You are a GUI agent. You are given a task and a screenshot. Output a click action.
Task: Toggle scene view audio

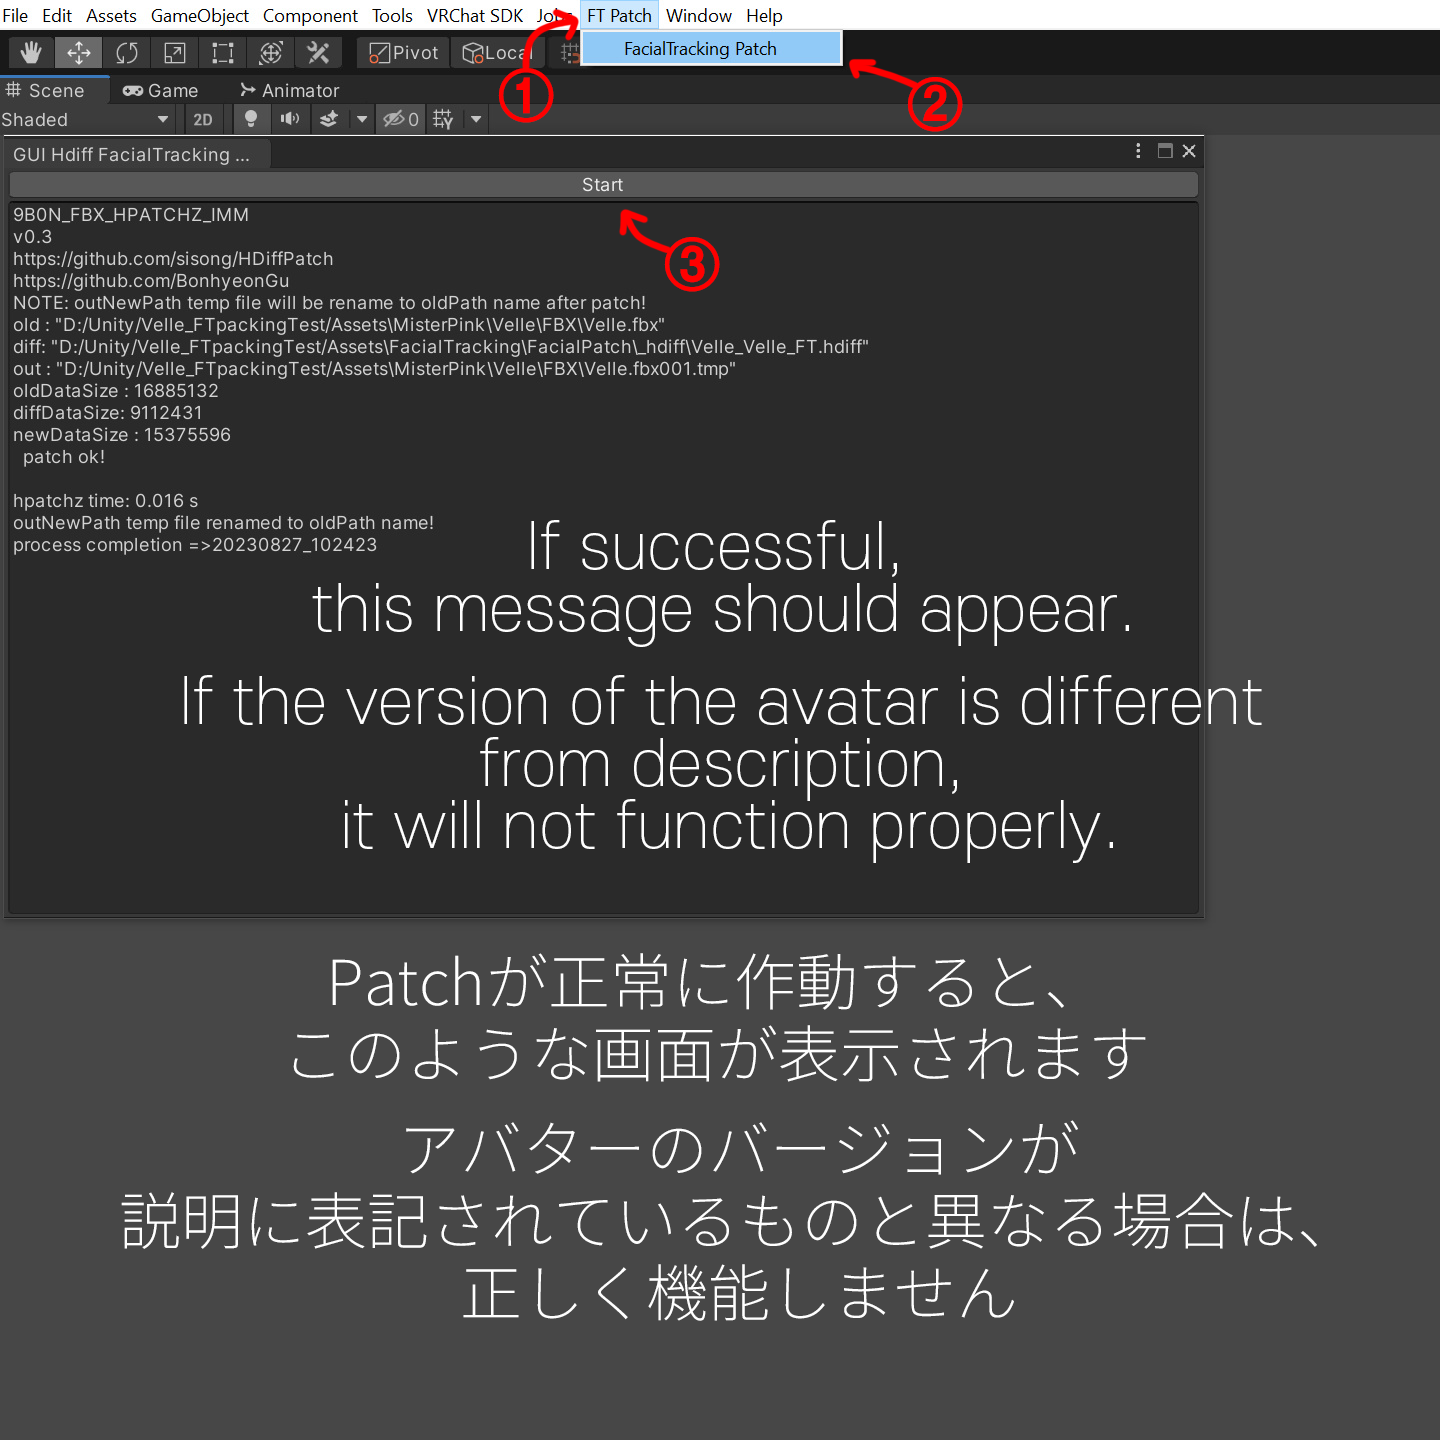click(x=290, y=119)
